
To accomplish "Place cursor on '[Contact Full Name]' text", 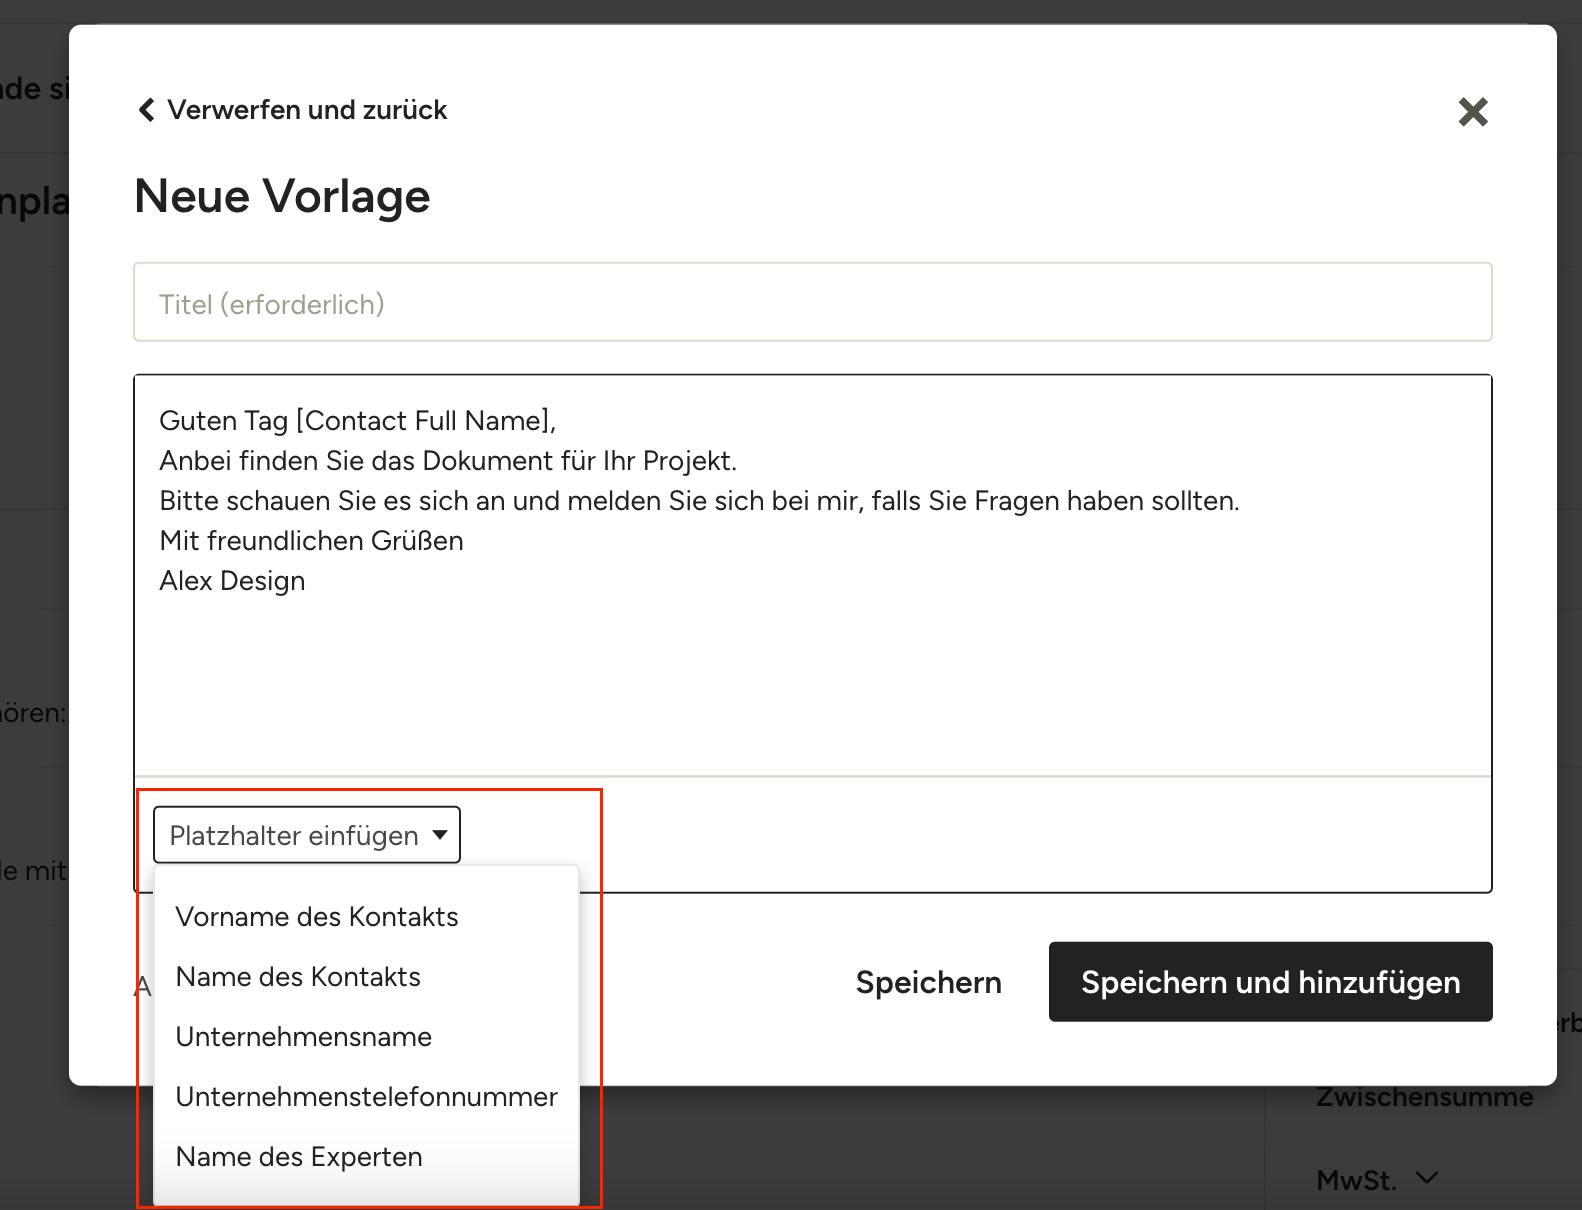I will tap(424, 421).
